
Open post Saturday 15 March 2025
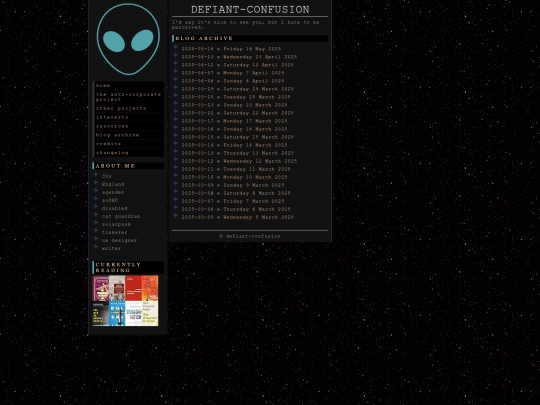pyautogui.click(x=238, y=137)
